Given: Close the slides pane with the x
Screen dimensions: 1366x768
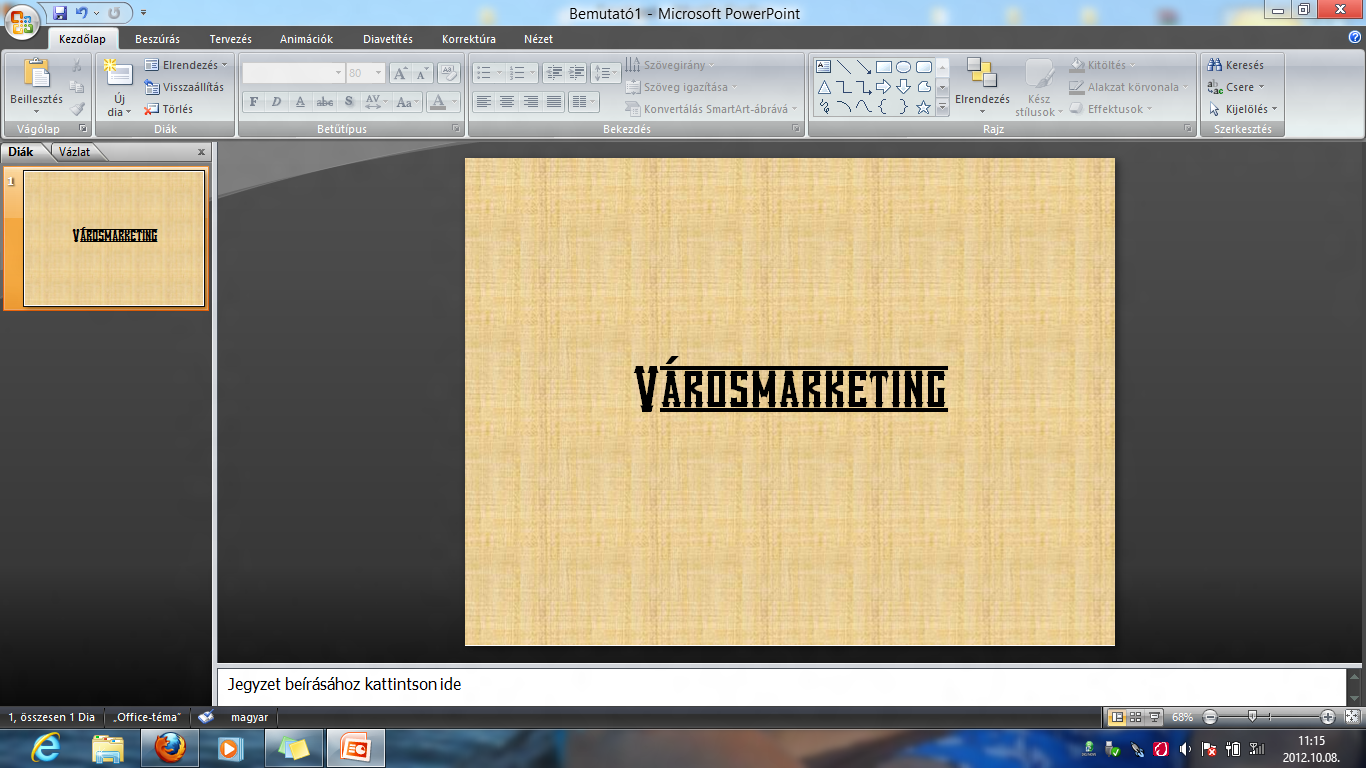Looking at the screenshot, I should pos(201,152).
